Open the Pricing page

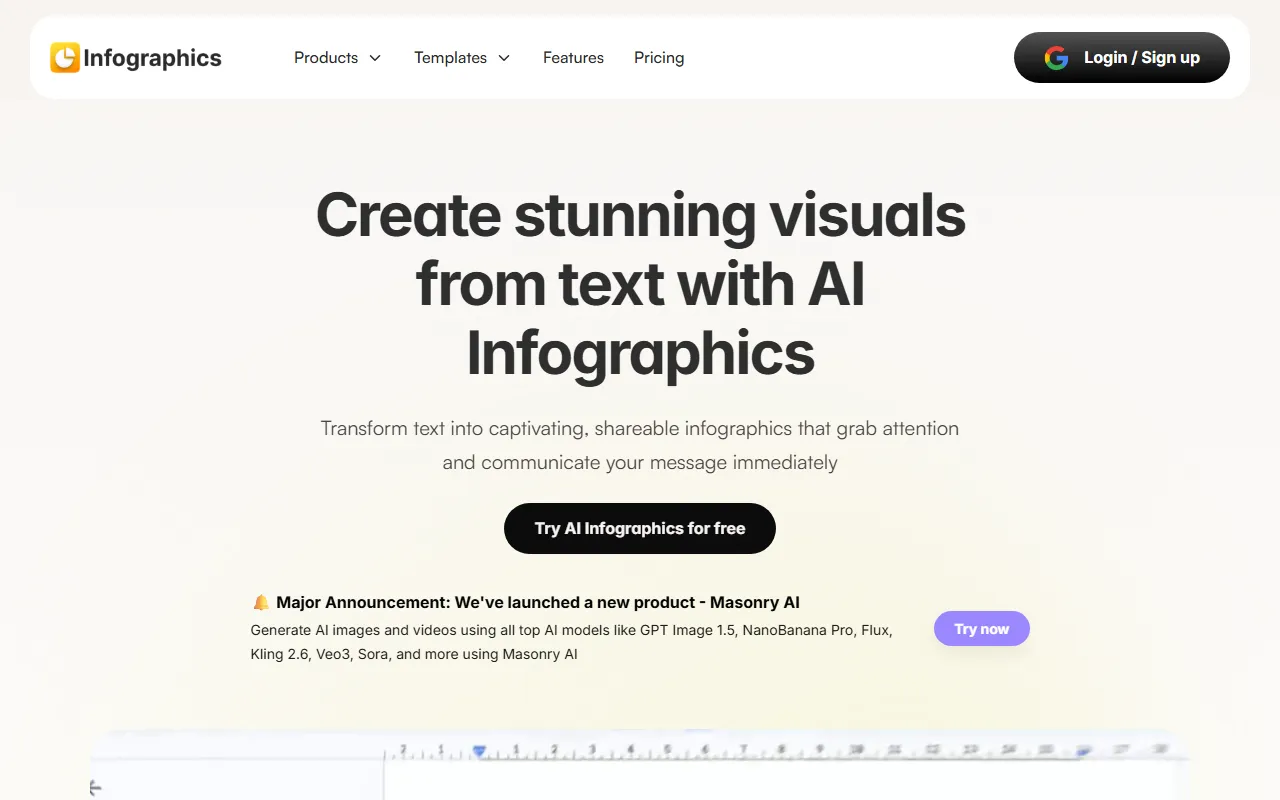(x=659, y=58)
